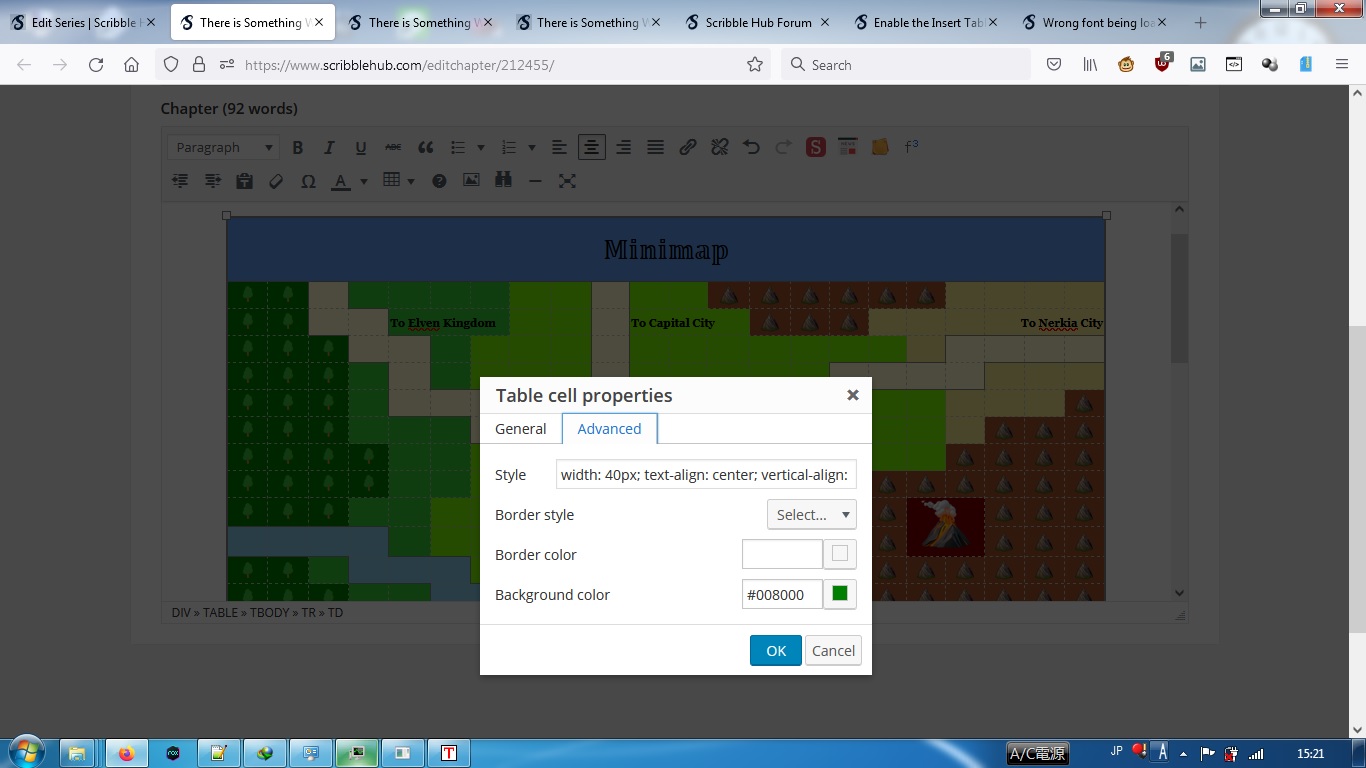
Task: Click the special character omega icon
Action: point(308,181)
